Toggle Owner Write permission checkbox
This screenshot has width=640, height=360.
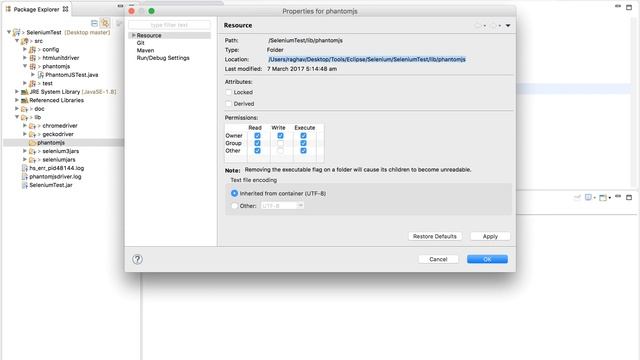[280, 136]
